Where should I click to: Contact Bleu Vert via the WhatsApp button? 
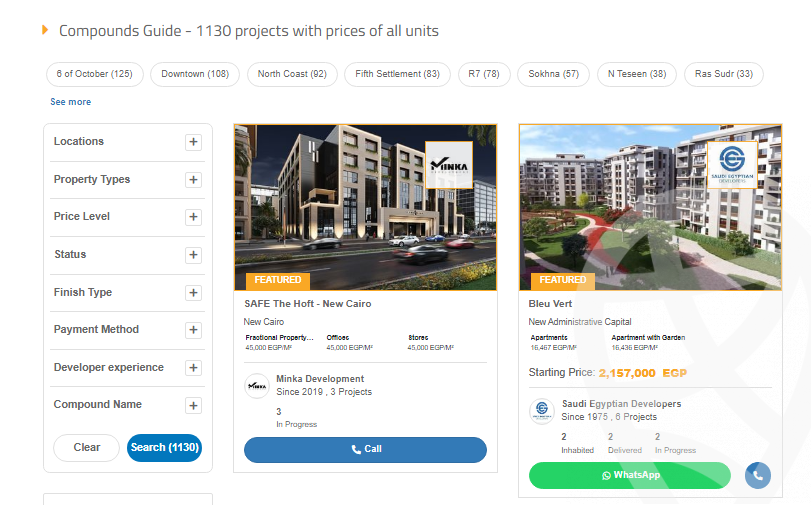tap(630, 475)
